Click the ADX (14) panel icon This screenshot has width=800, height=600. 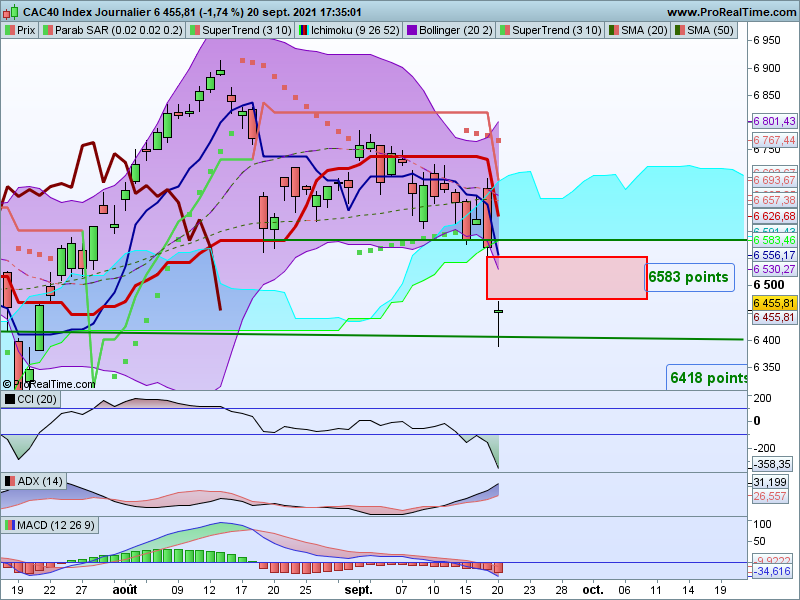(x=10, y=481)
